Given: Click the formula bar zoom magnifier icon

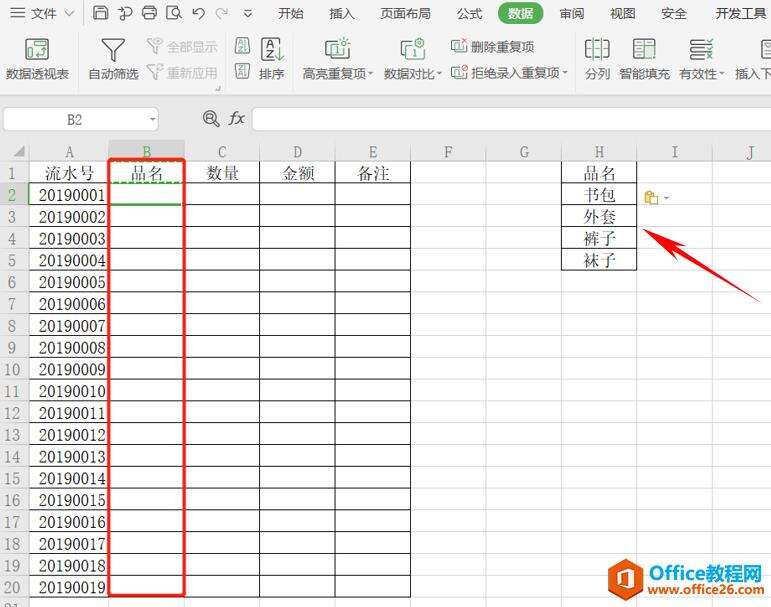Looking at the screenshot, I should coord(211,119).
